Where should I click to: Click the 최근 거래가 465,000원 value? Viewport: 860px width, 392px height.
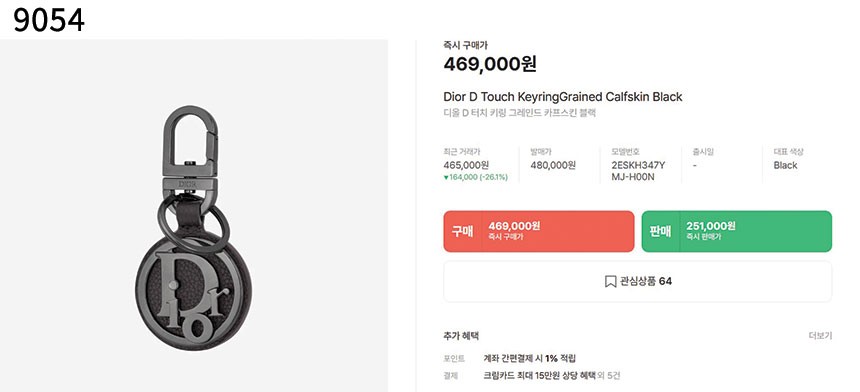(466, 165)
